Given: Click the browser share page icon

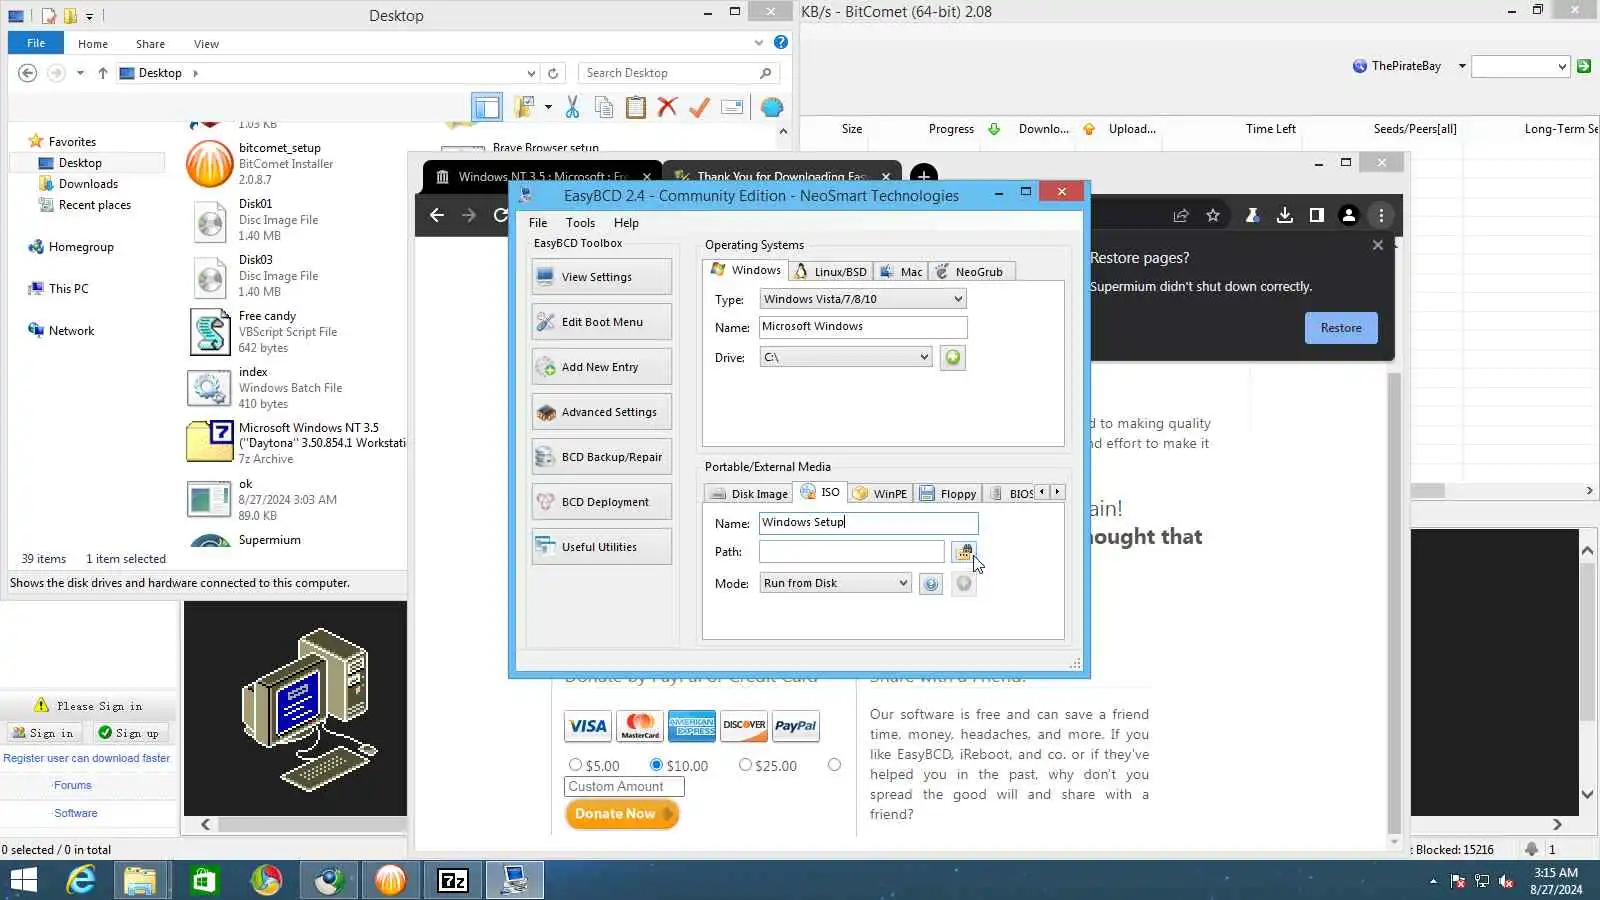Looking at the screenshot, I should click(x=1181, y=215).
